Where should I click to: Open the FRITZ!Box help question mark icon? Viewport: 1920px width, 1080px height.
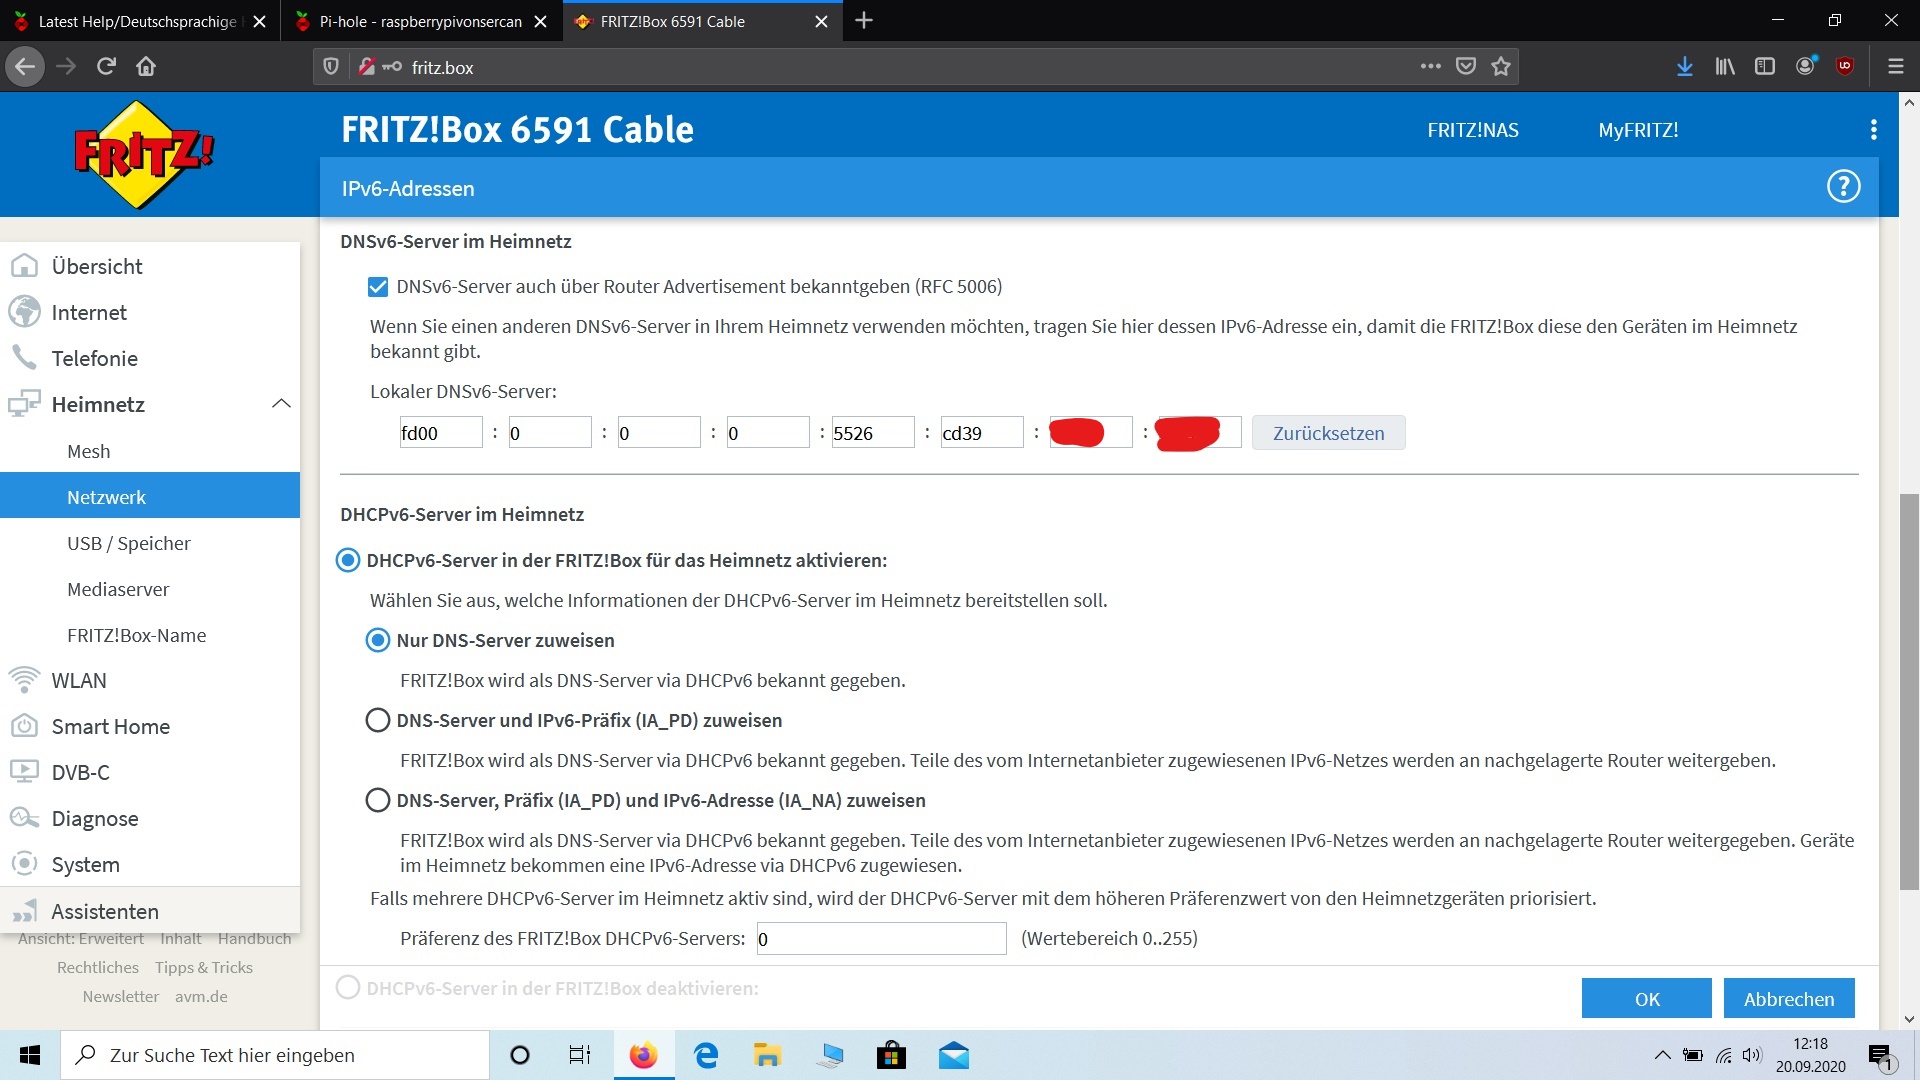[x=1843, y=187]
